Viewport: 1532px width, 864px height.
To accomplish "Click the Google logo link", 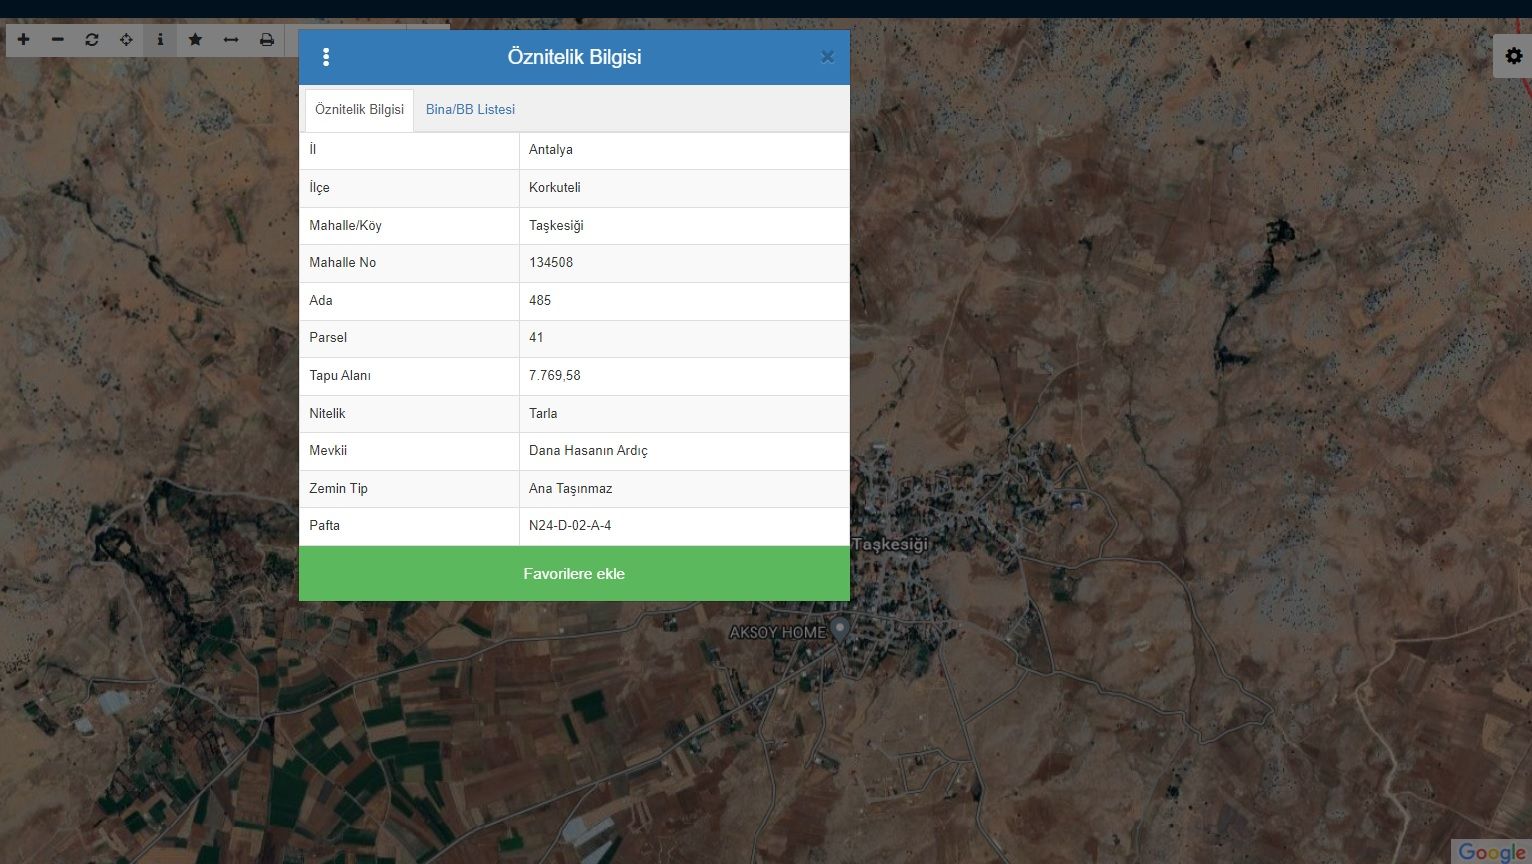I will [1490, 852].
